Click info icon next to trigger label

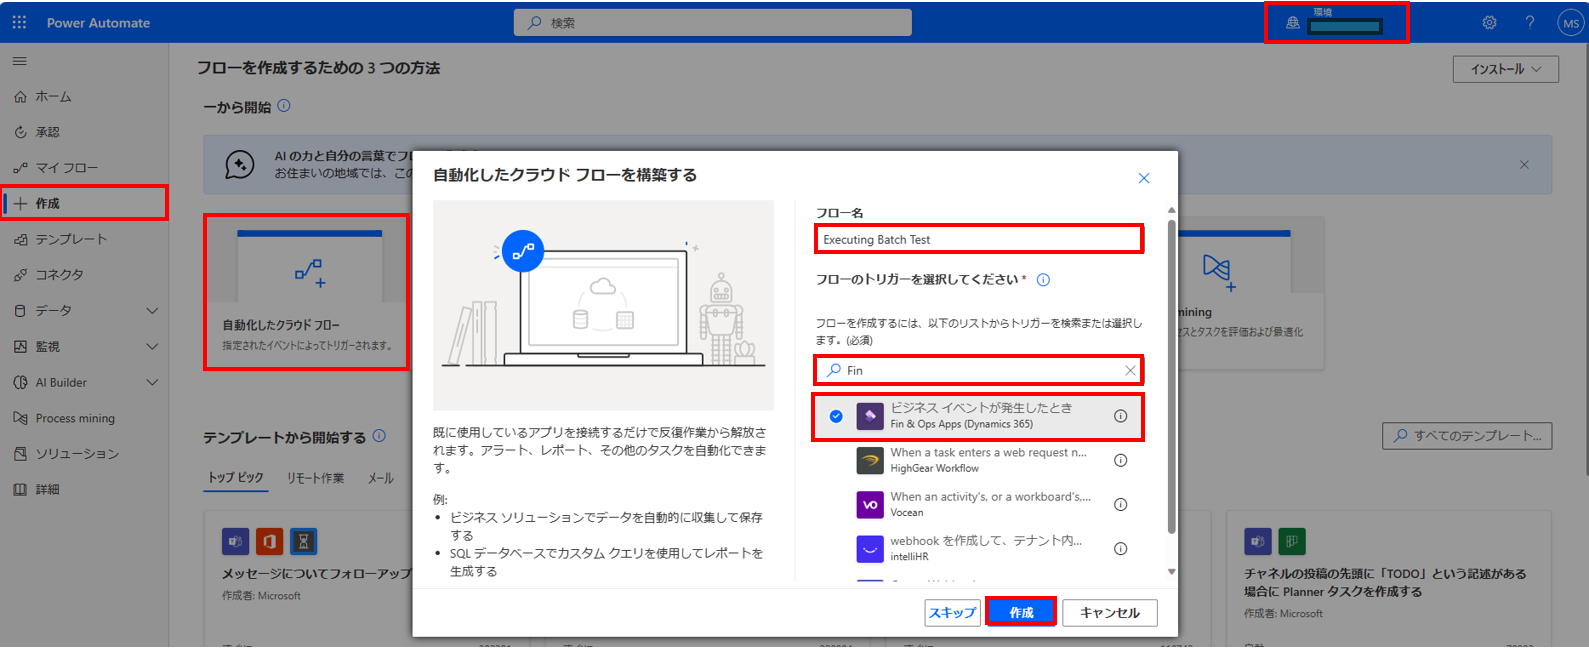1043,280
